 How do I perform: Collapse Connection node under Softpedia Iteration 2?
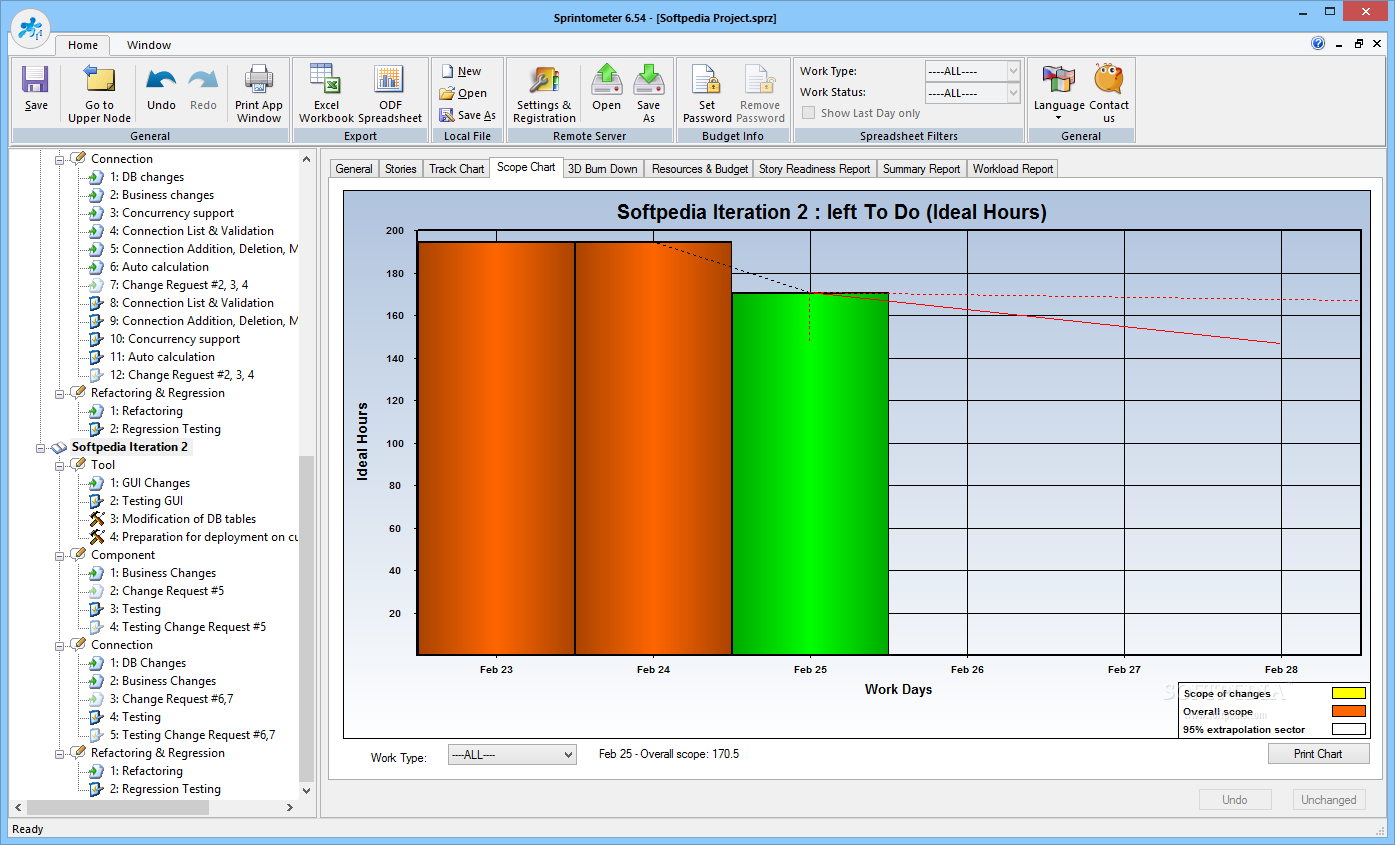(x=59, y=645)
